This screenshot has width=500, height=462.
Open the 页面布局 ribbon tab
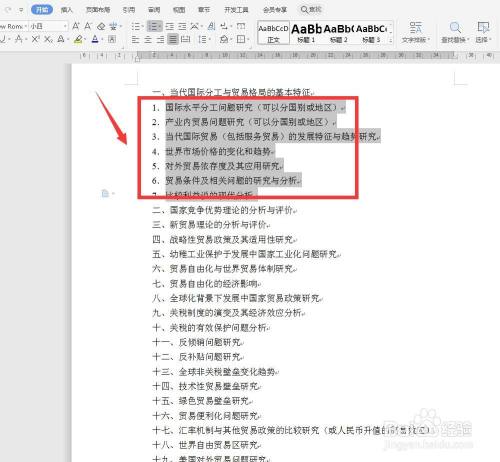pyautogui.click(x=98, y=10)
